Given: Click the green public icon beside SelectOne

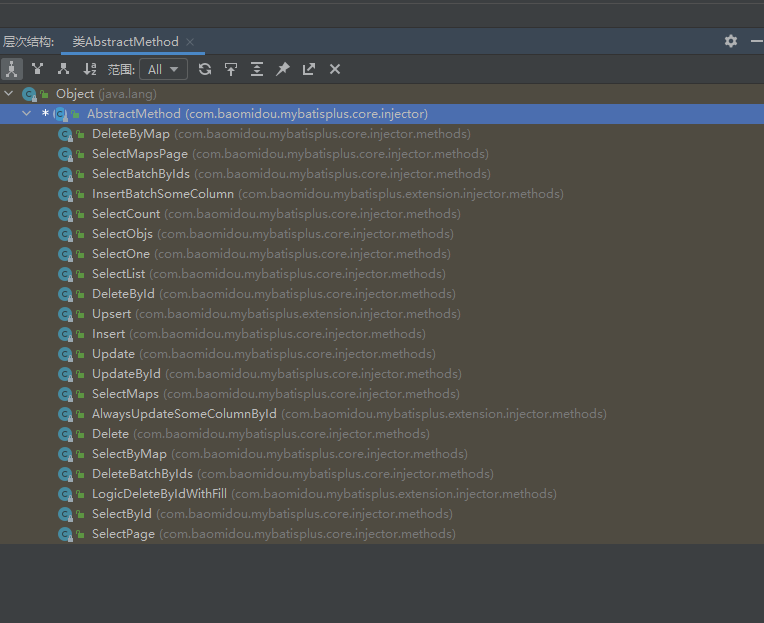Looking at the screenshot, I should pyautogui.click(x=81, y=254).
